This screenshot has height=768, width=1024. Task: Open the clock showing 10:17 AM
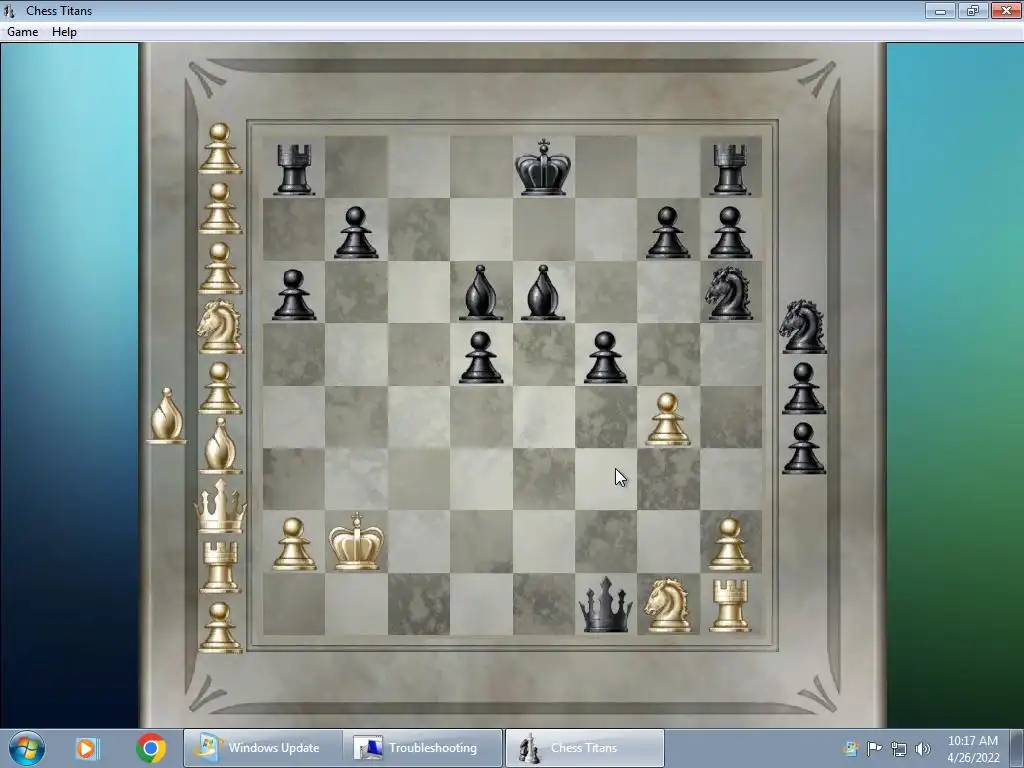point(972,748)
